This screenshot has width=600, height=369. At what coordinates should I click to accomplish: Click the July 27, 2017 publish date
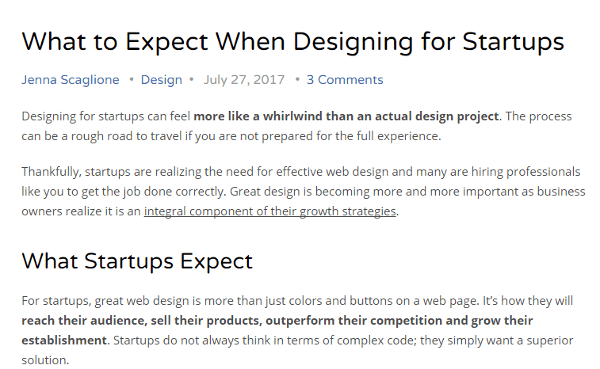point(244,80)
